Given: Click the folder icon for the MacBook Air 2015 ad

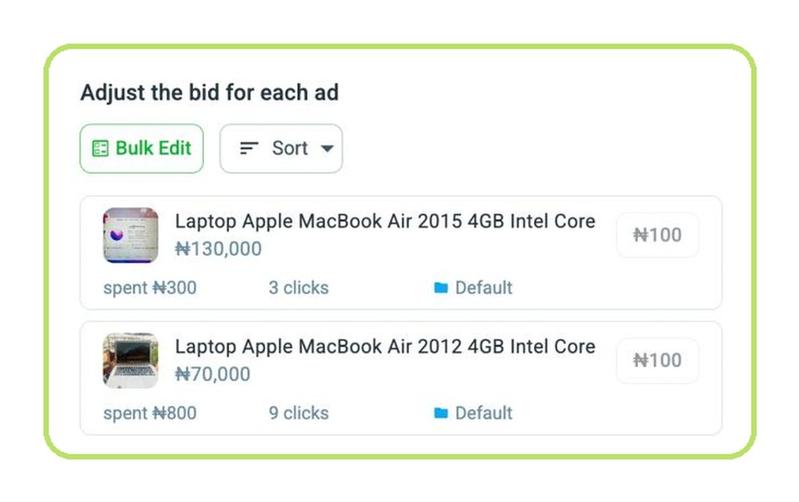Looking at the screenshot, I should coord(441,288).
